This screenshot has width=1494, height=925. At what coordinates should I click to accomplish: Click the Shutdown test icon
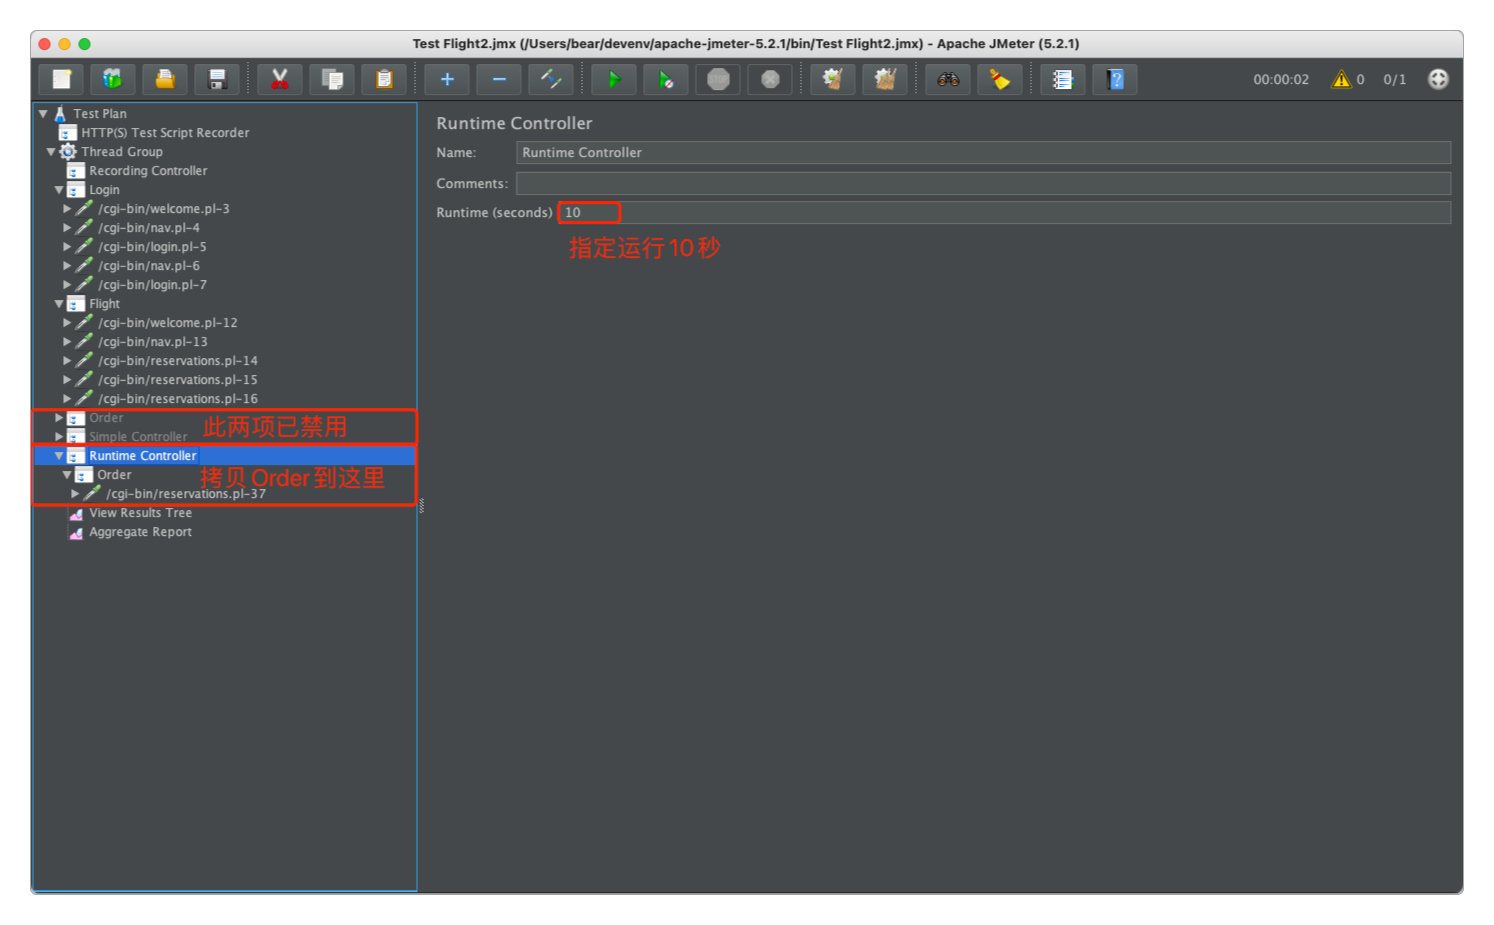770,79
